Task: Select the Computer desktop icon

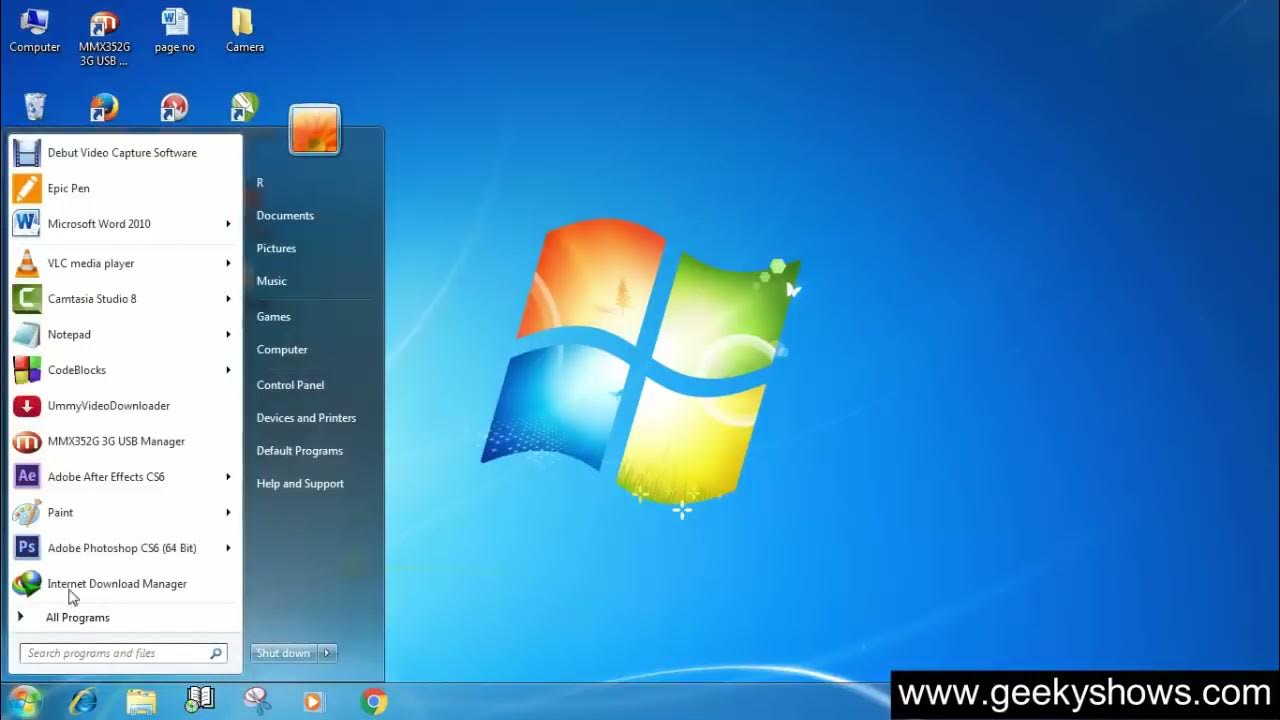Action: point(35,31)
